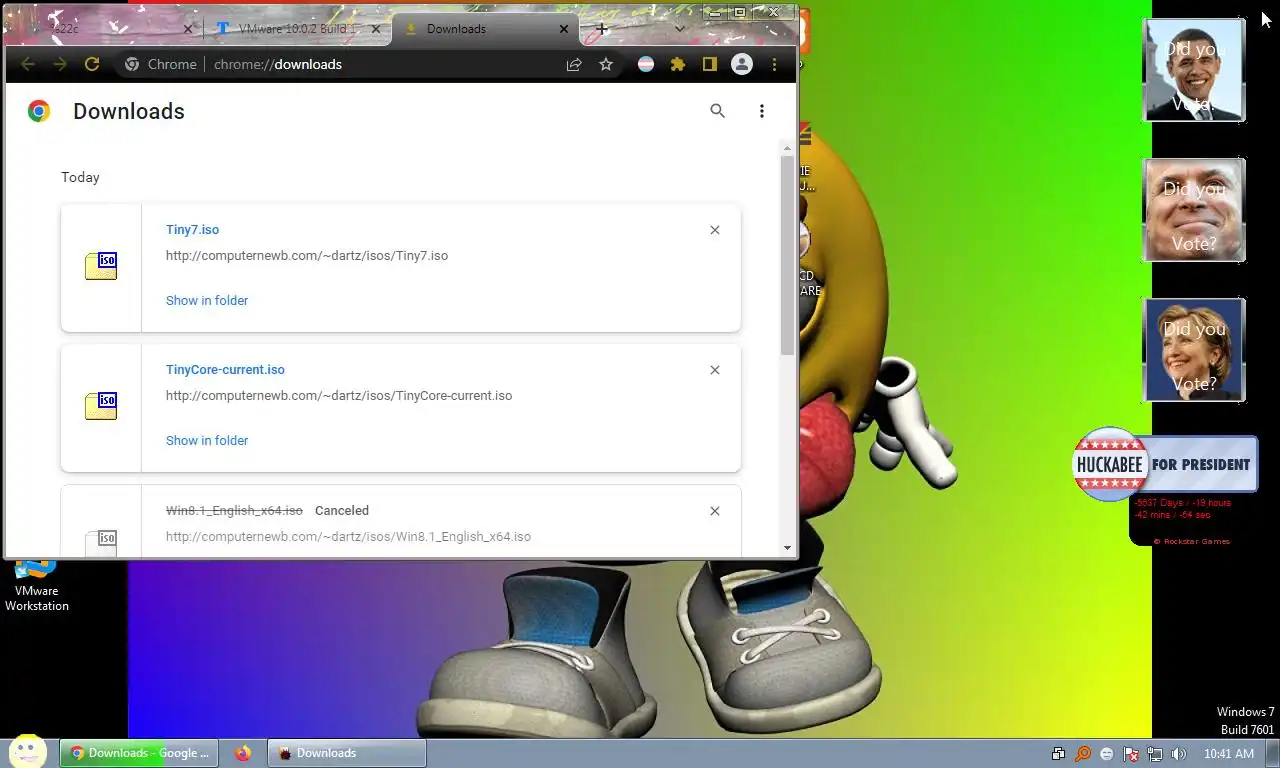This screenshot has width=1280, height=768.
Task: Click the two-screens tray icon
Action: tap(1059, 754)
